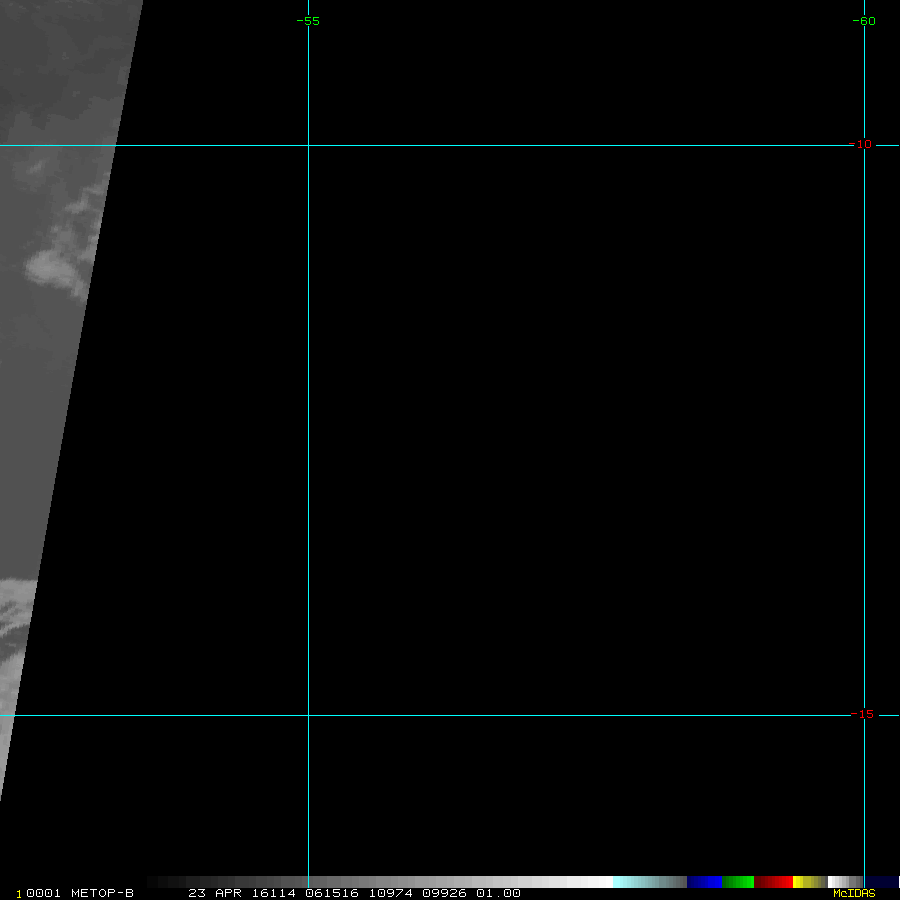Screen dimensions: 900x900
Task: Select the cyan segment of color bar
Action: pyautogui.click(x=632, y=882)
